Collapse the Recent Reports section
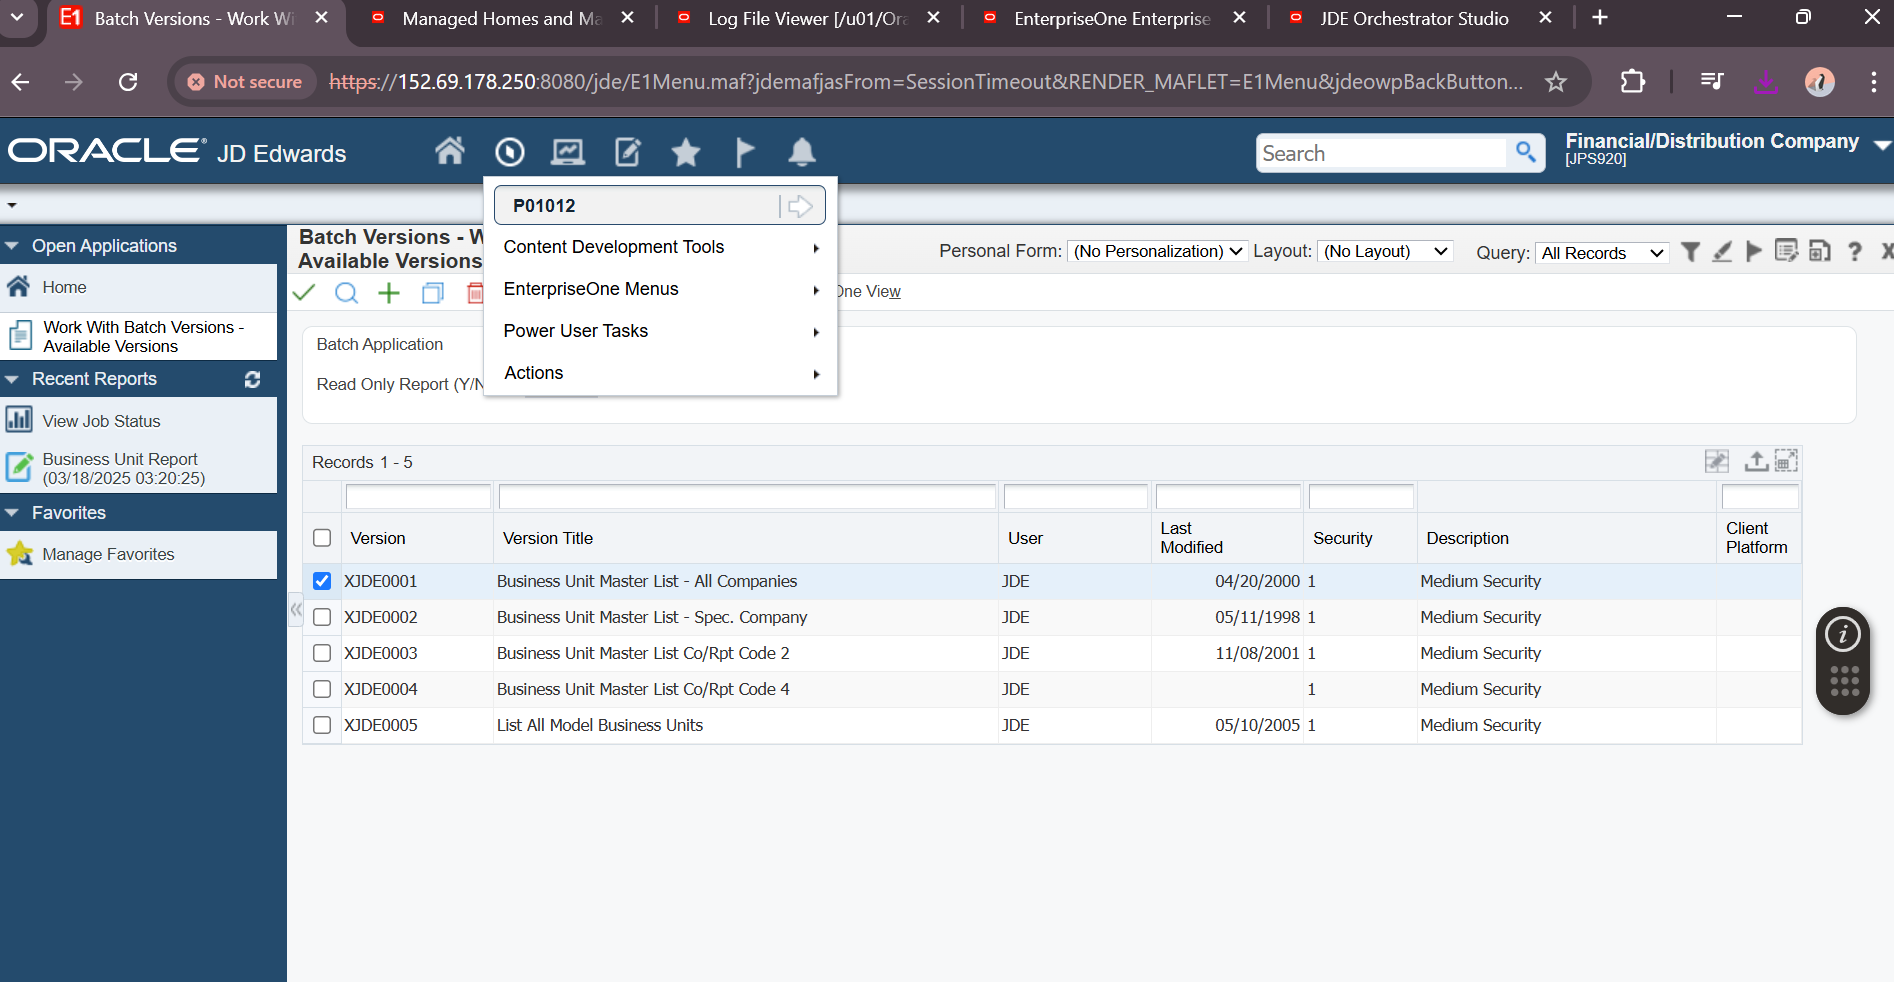The width and height of the screenshot is (1894, 982). tap(11, 379)
